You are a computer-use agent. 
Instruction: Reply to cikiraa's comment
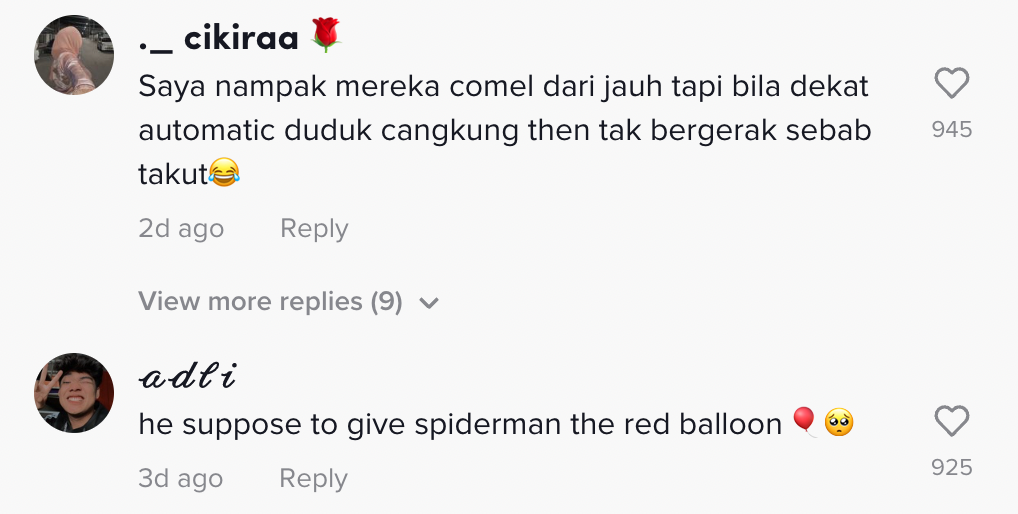point(314,228)
